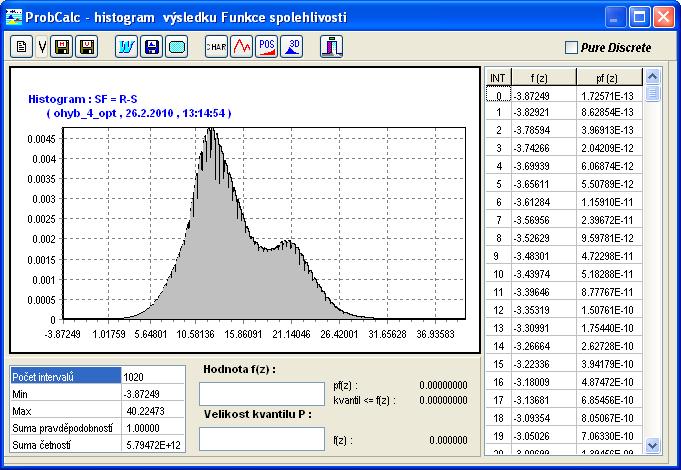Select cell value -3.65611

pyautogui.click(x=544, y=185)
